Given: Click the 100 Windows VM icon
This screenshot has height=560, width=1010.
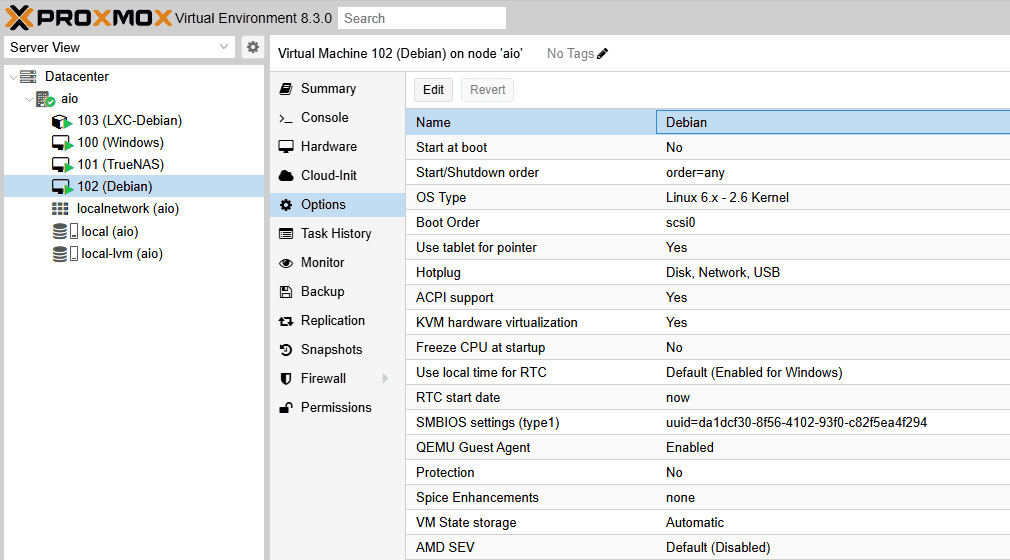Looking at the screenshot, I should (x=61, y=142).
